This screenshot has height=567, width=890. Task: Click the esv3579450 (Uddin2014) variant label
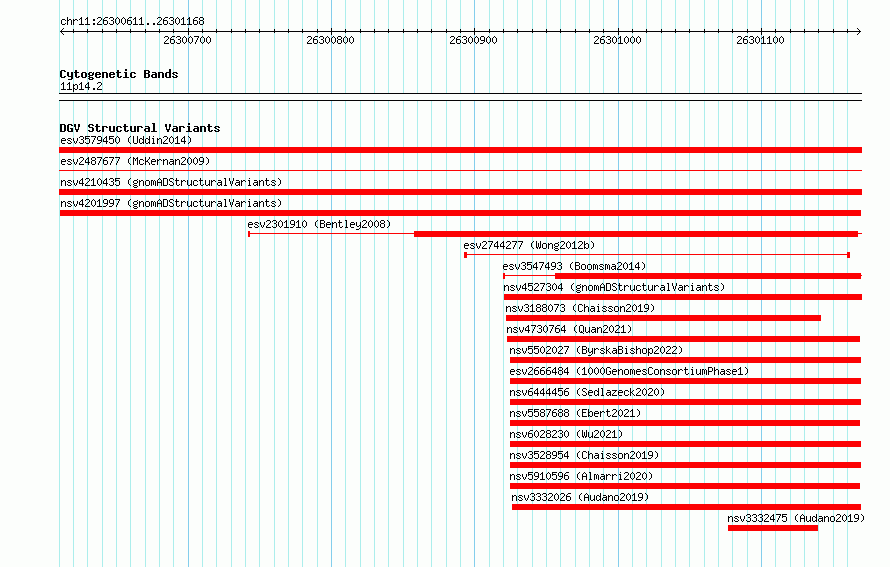pos(126,140)
